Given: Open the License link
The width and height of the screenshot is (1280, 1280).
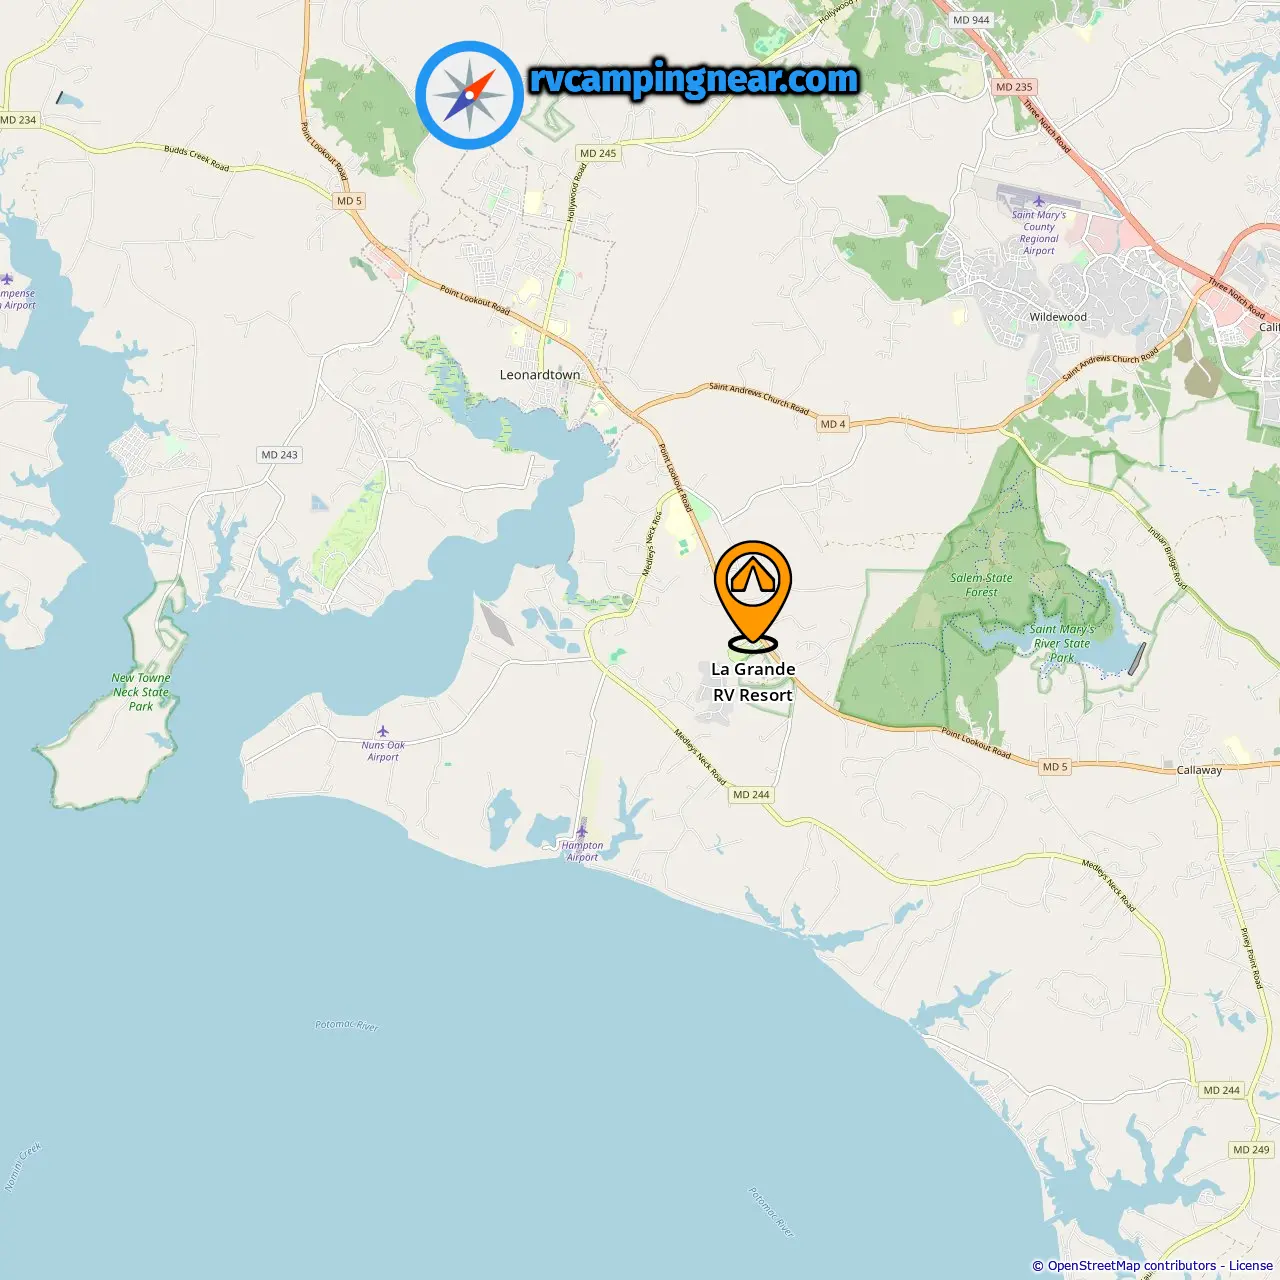Looking at the screenshot, I should click(x=1251, y=1266).
